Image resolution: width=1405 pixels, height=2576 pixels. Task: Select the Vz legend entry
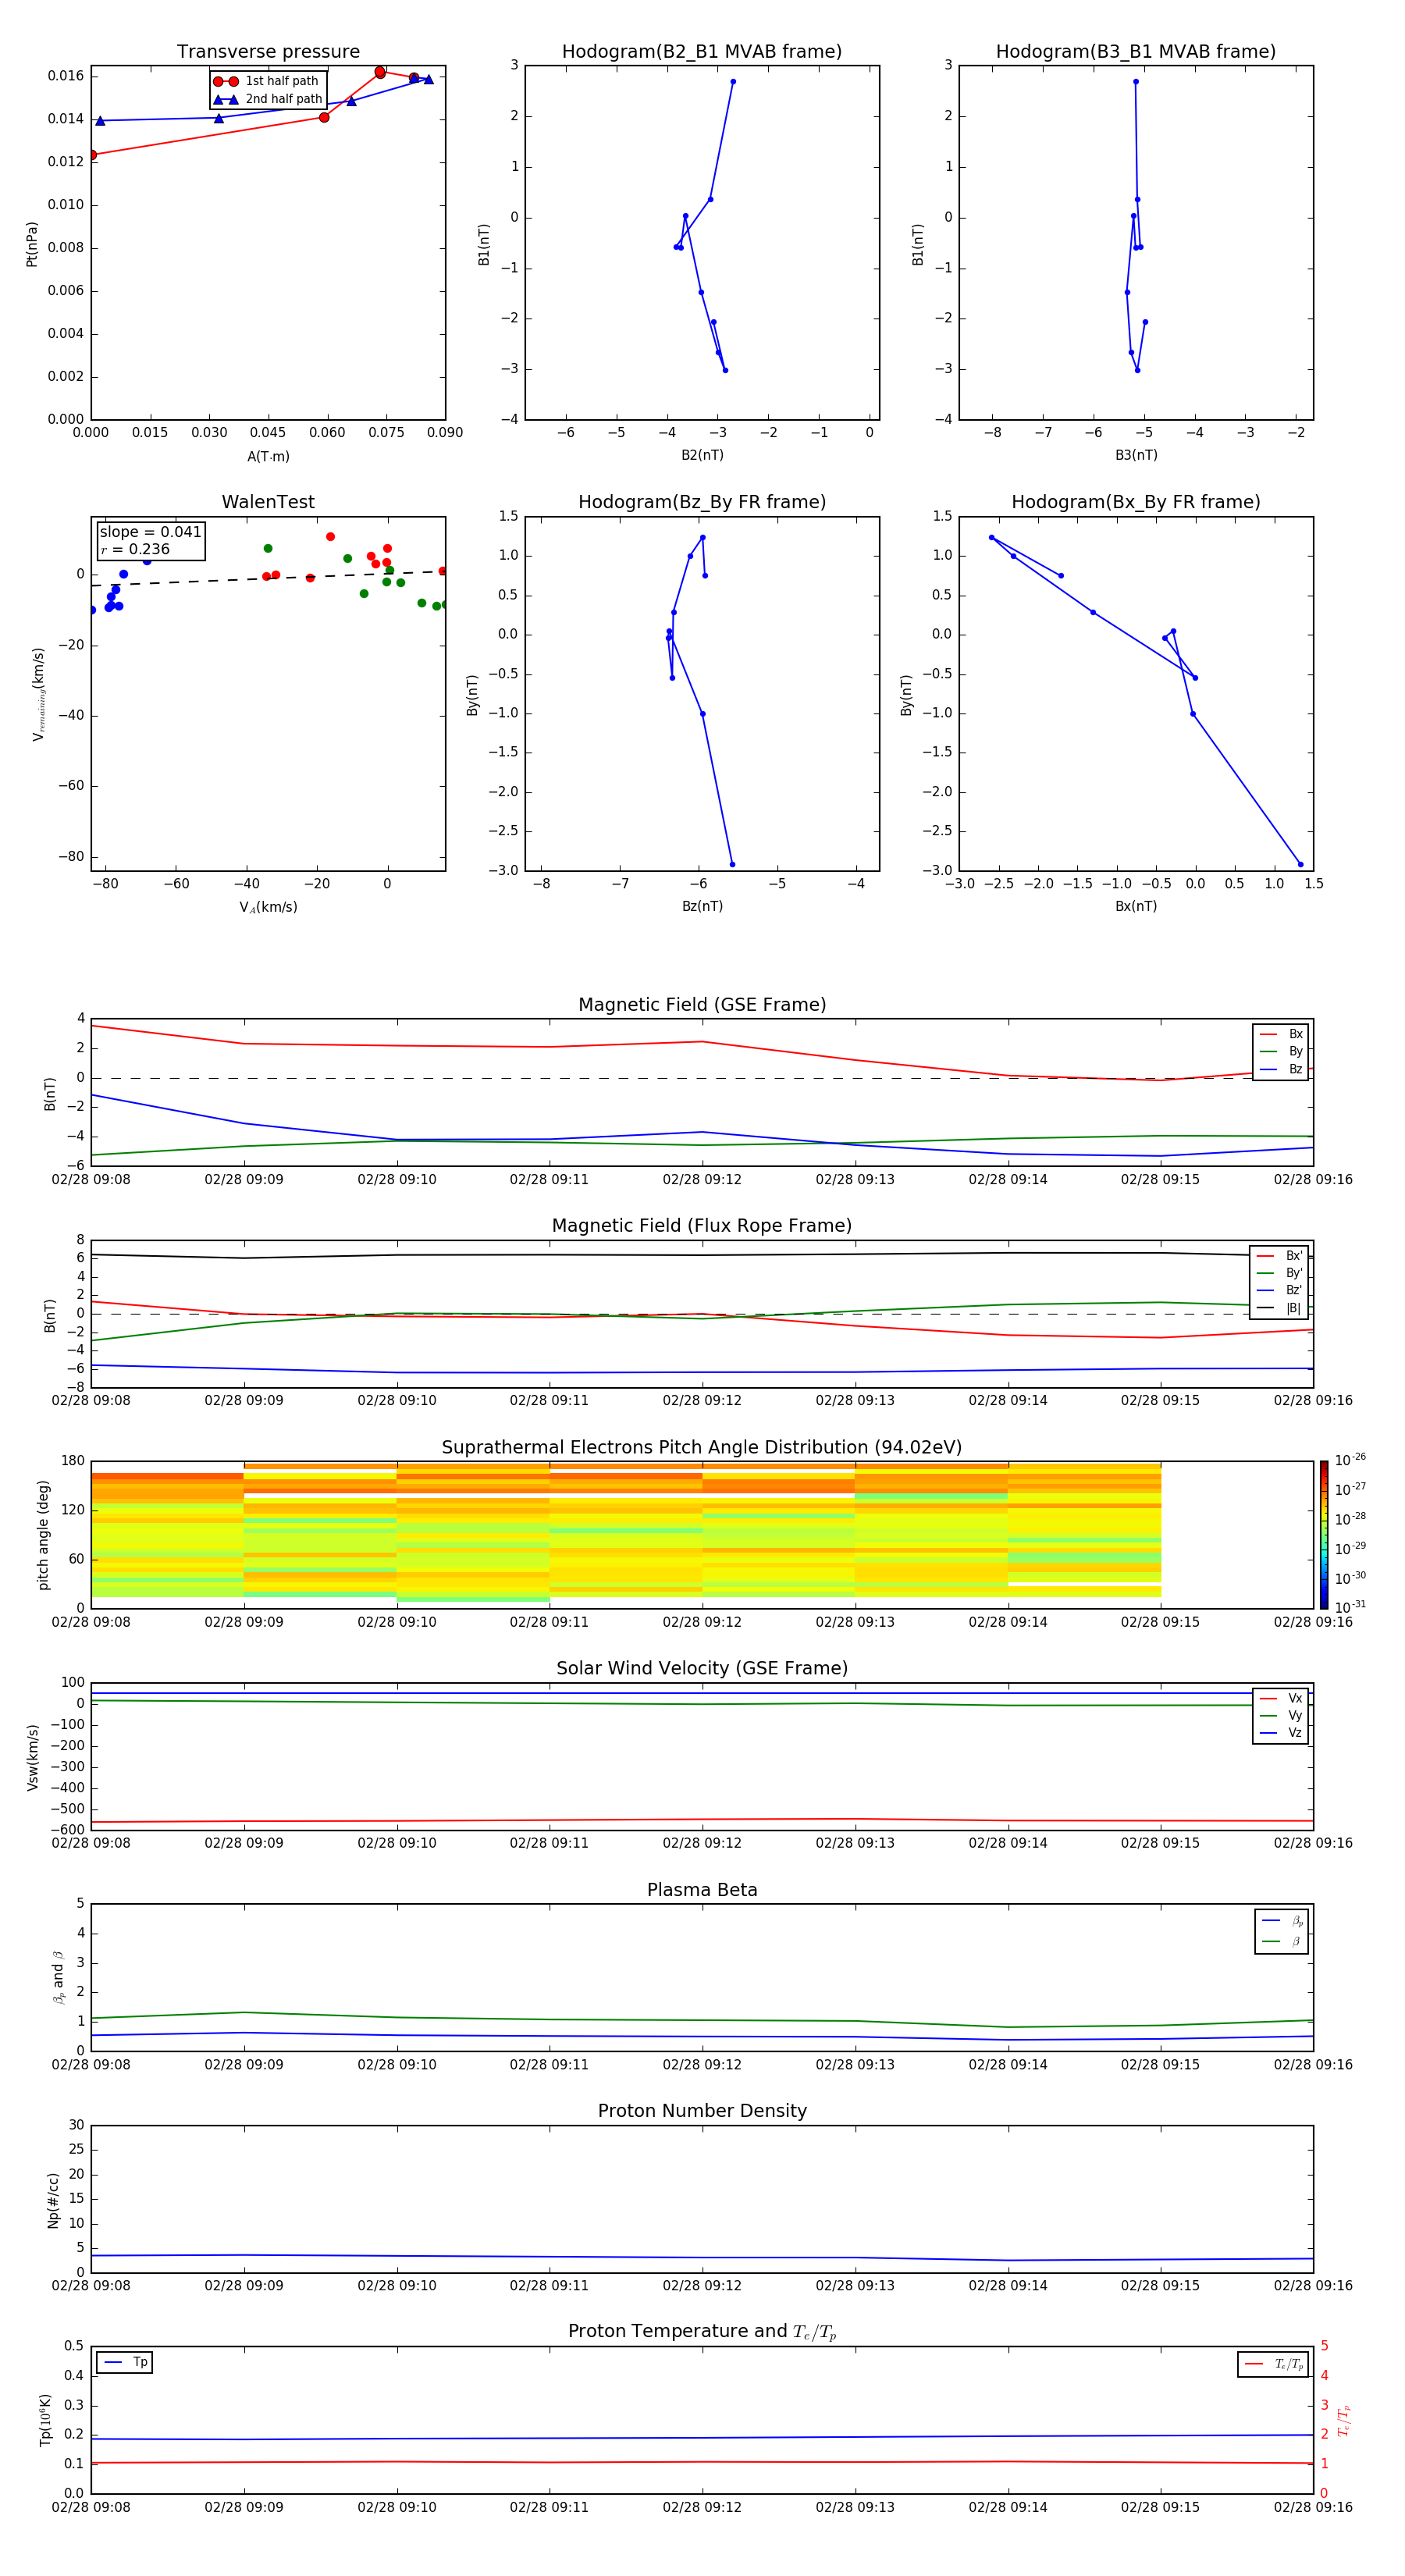coord(1281,1732)
